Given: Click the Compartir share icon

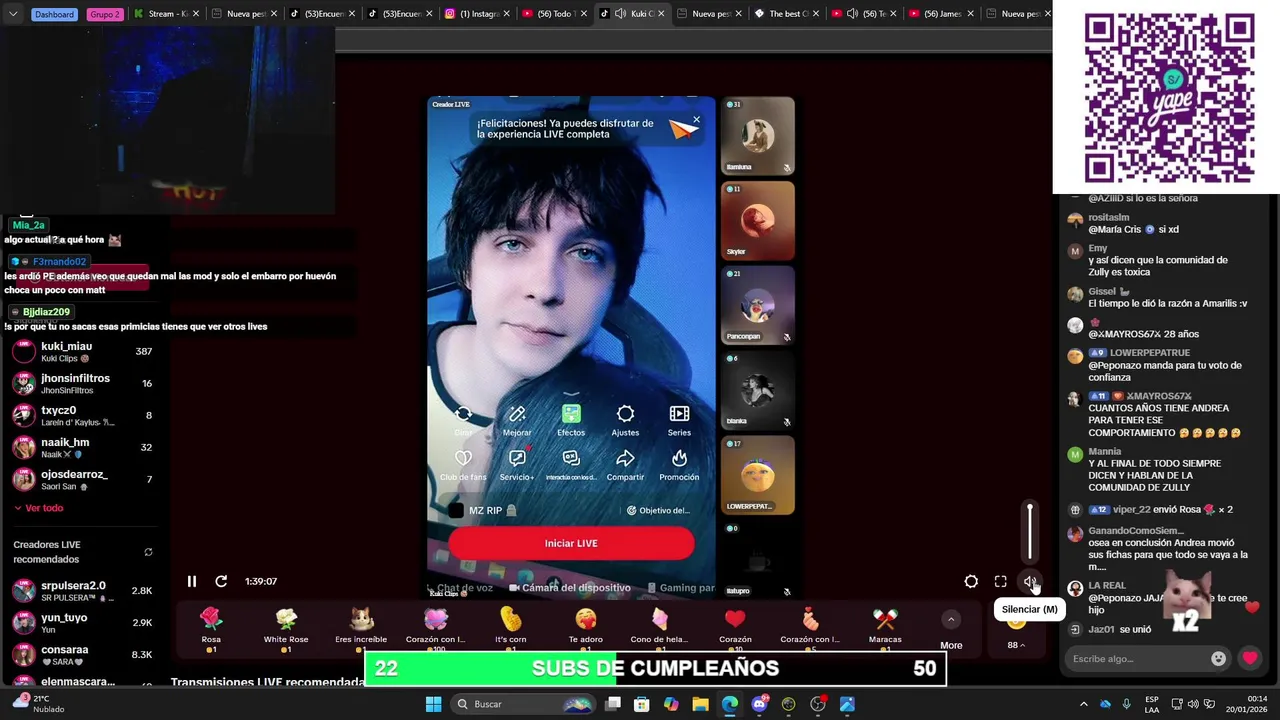Looking at the screenshot, I should (625, 465).
